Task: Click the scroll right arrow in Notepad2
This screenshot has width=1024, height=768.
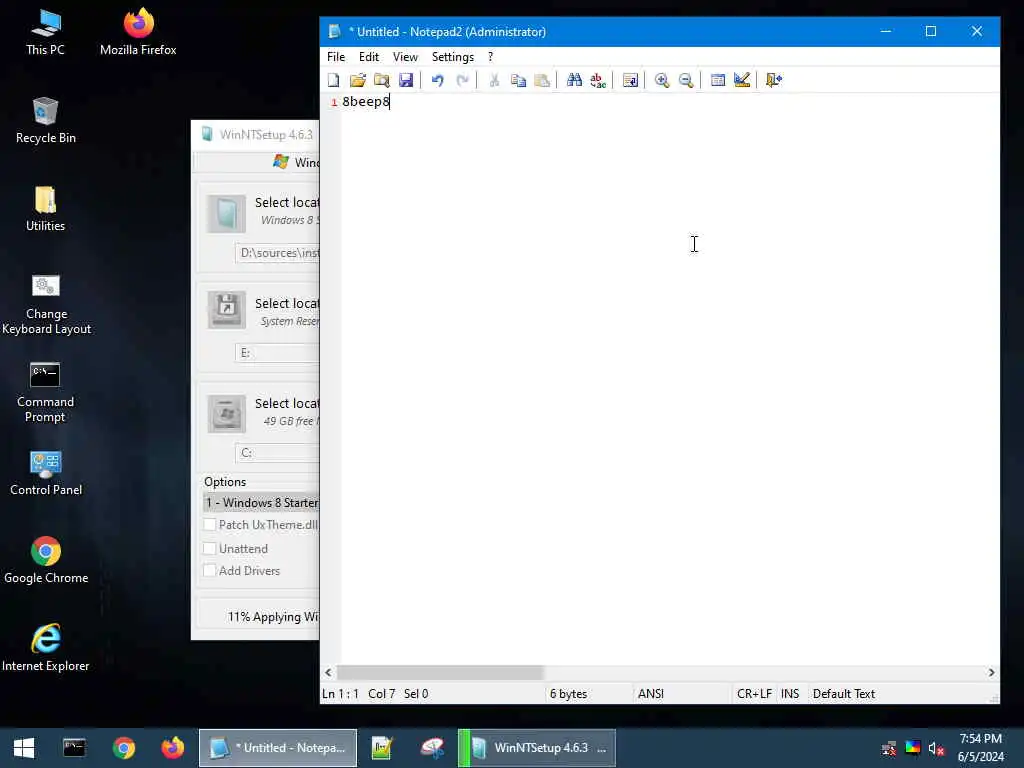Action: tap(991, 672)
